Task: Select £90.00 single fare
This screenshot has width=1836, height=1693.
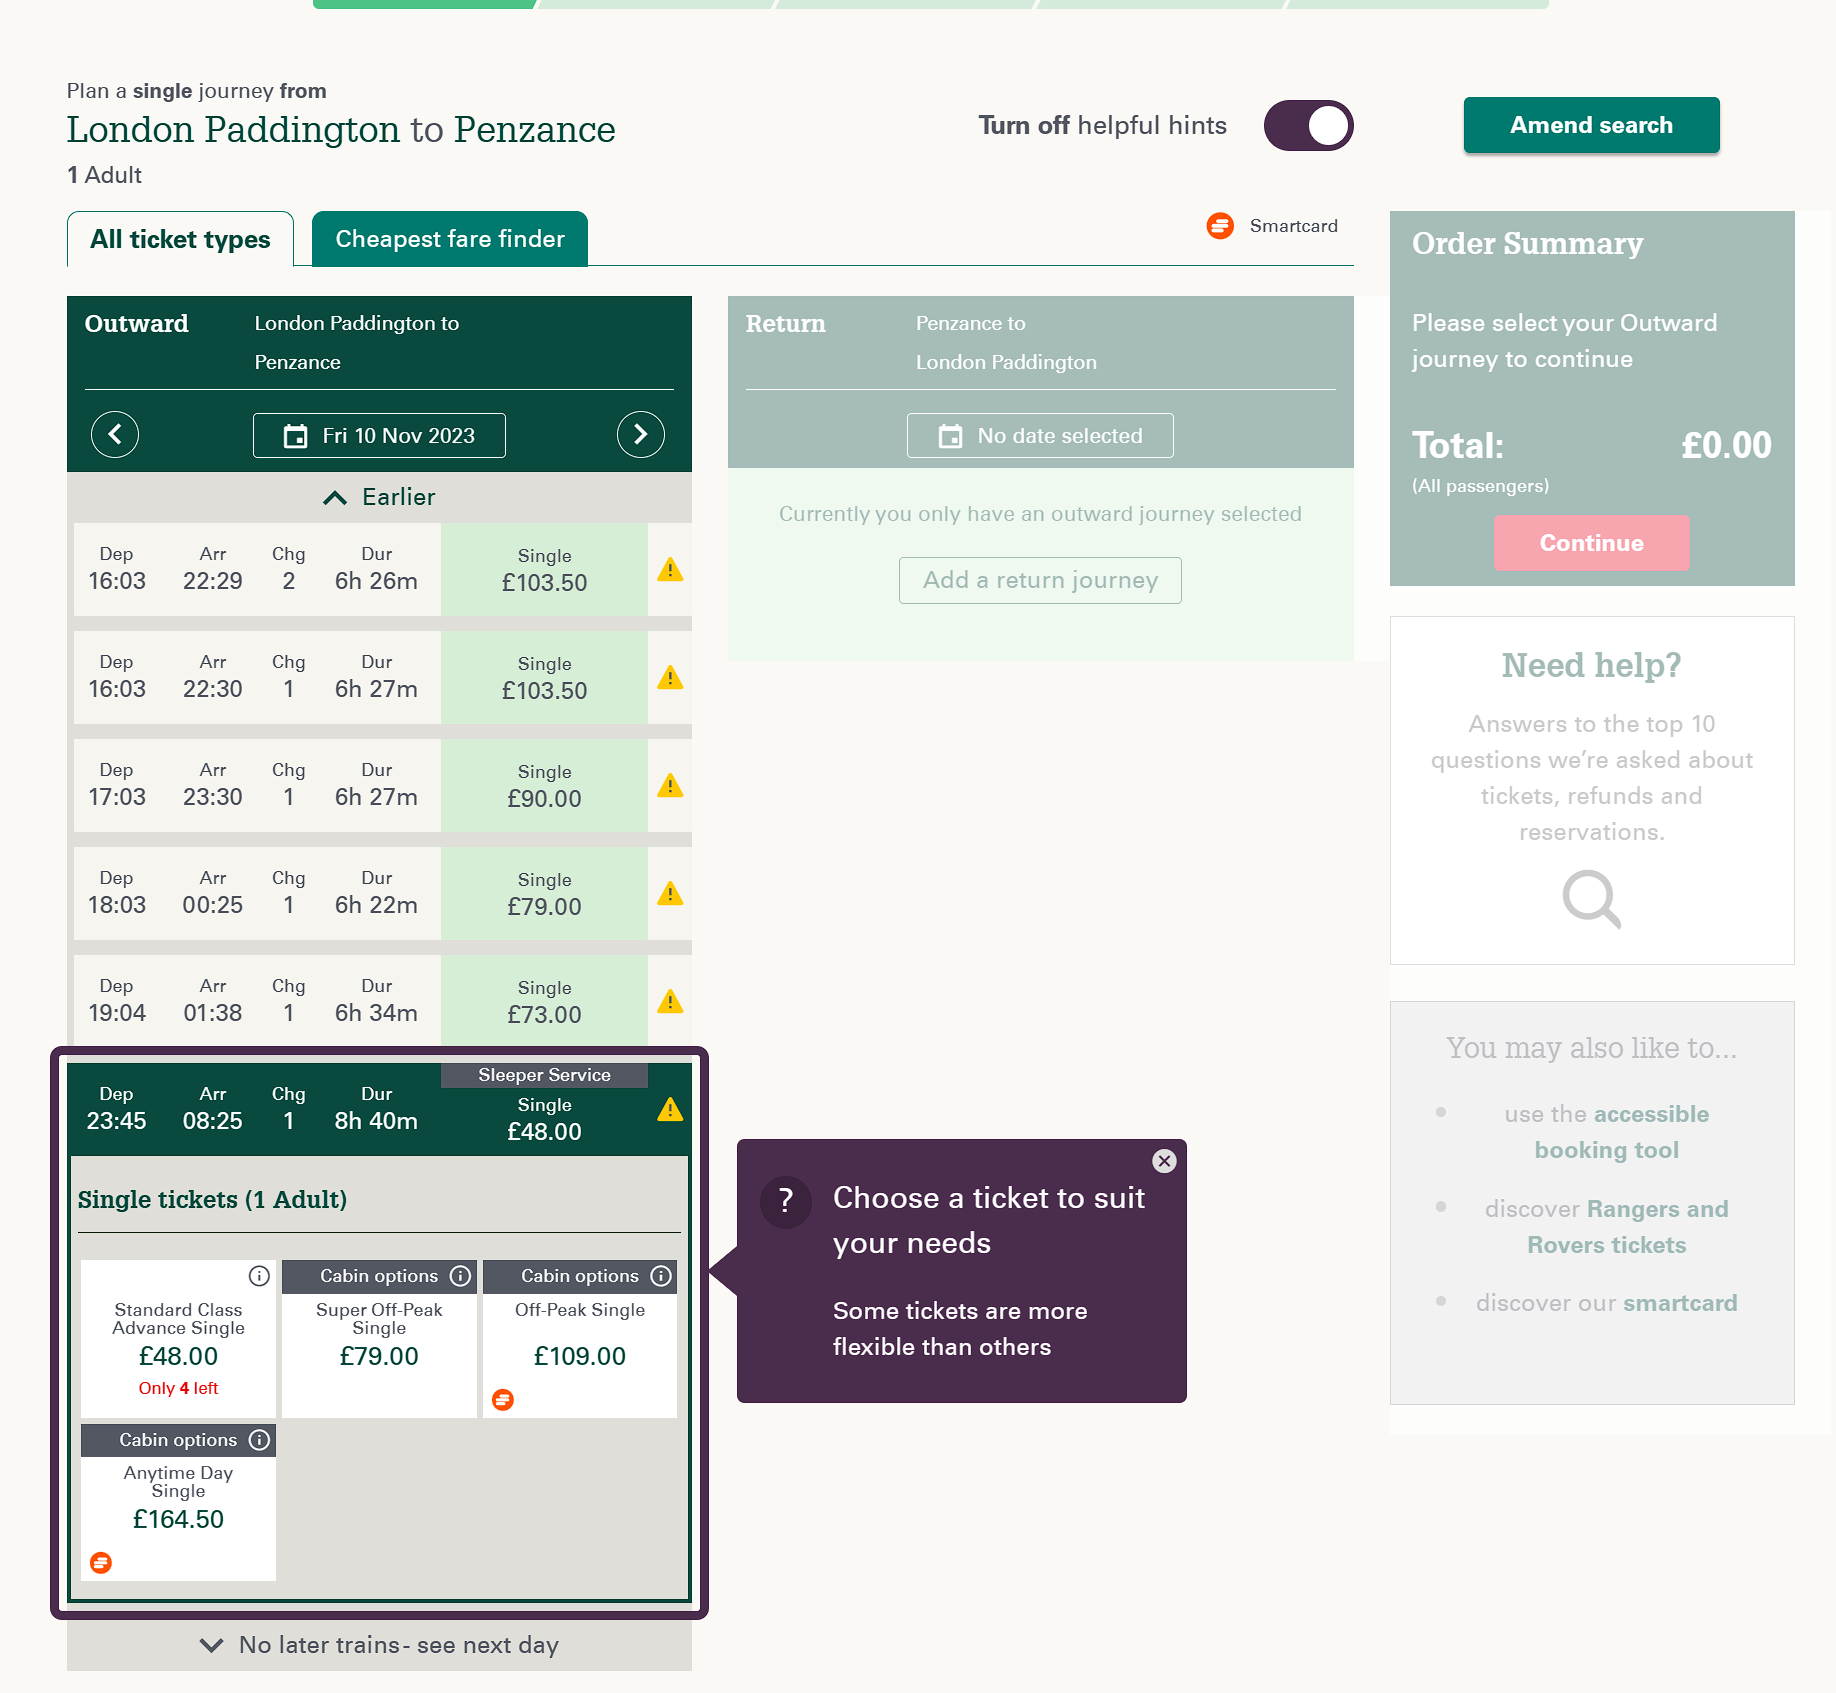Action: 544,786
